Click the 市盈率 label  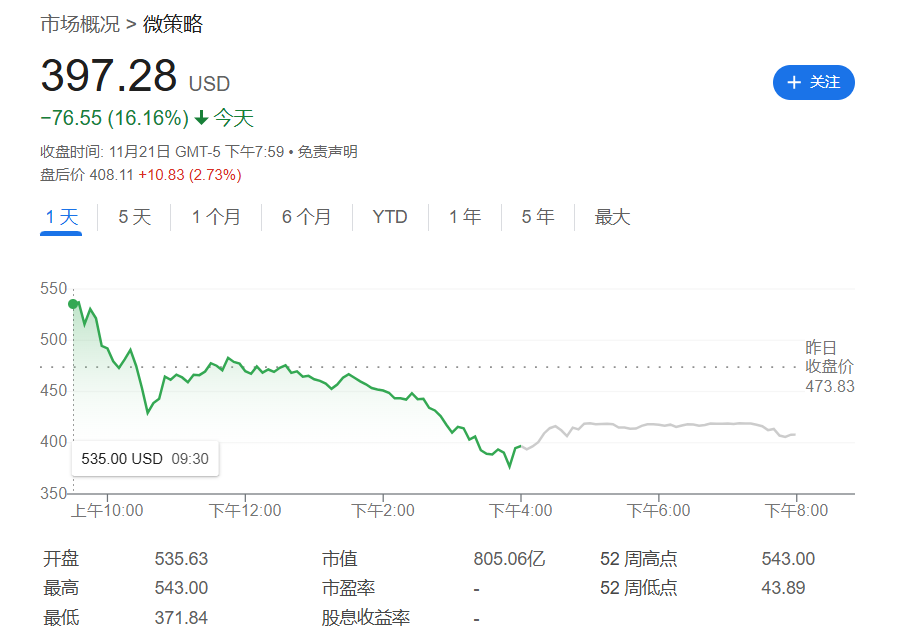[349, 588]
